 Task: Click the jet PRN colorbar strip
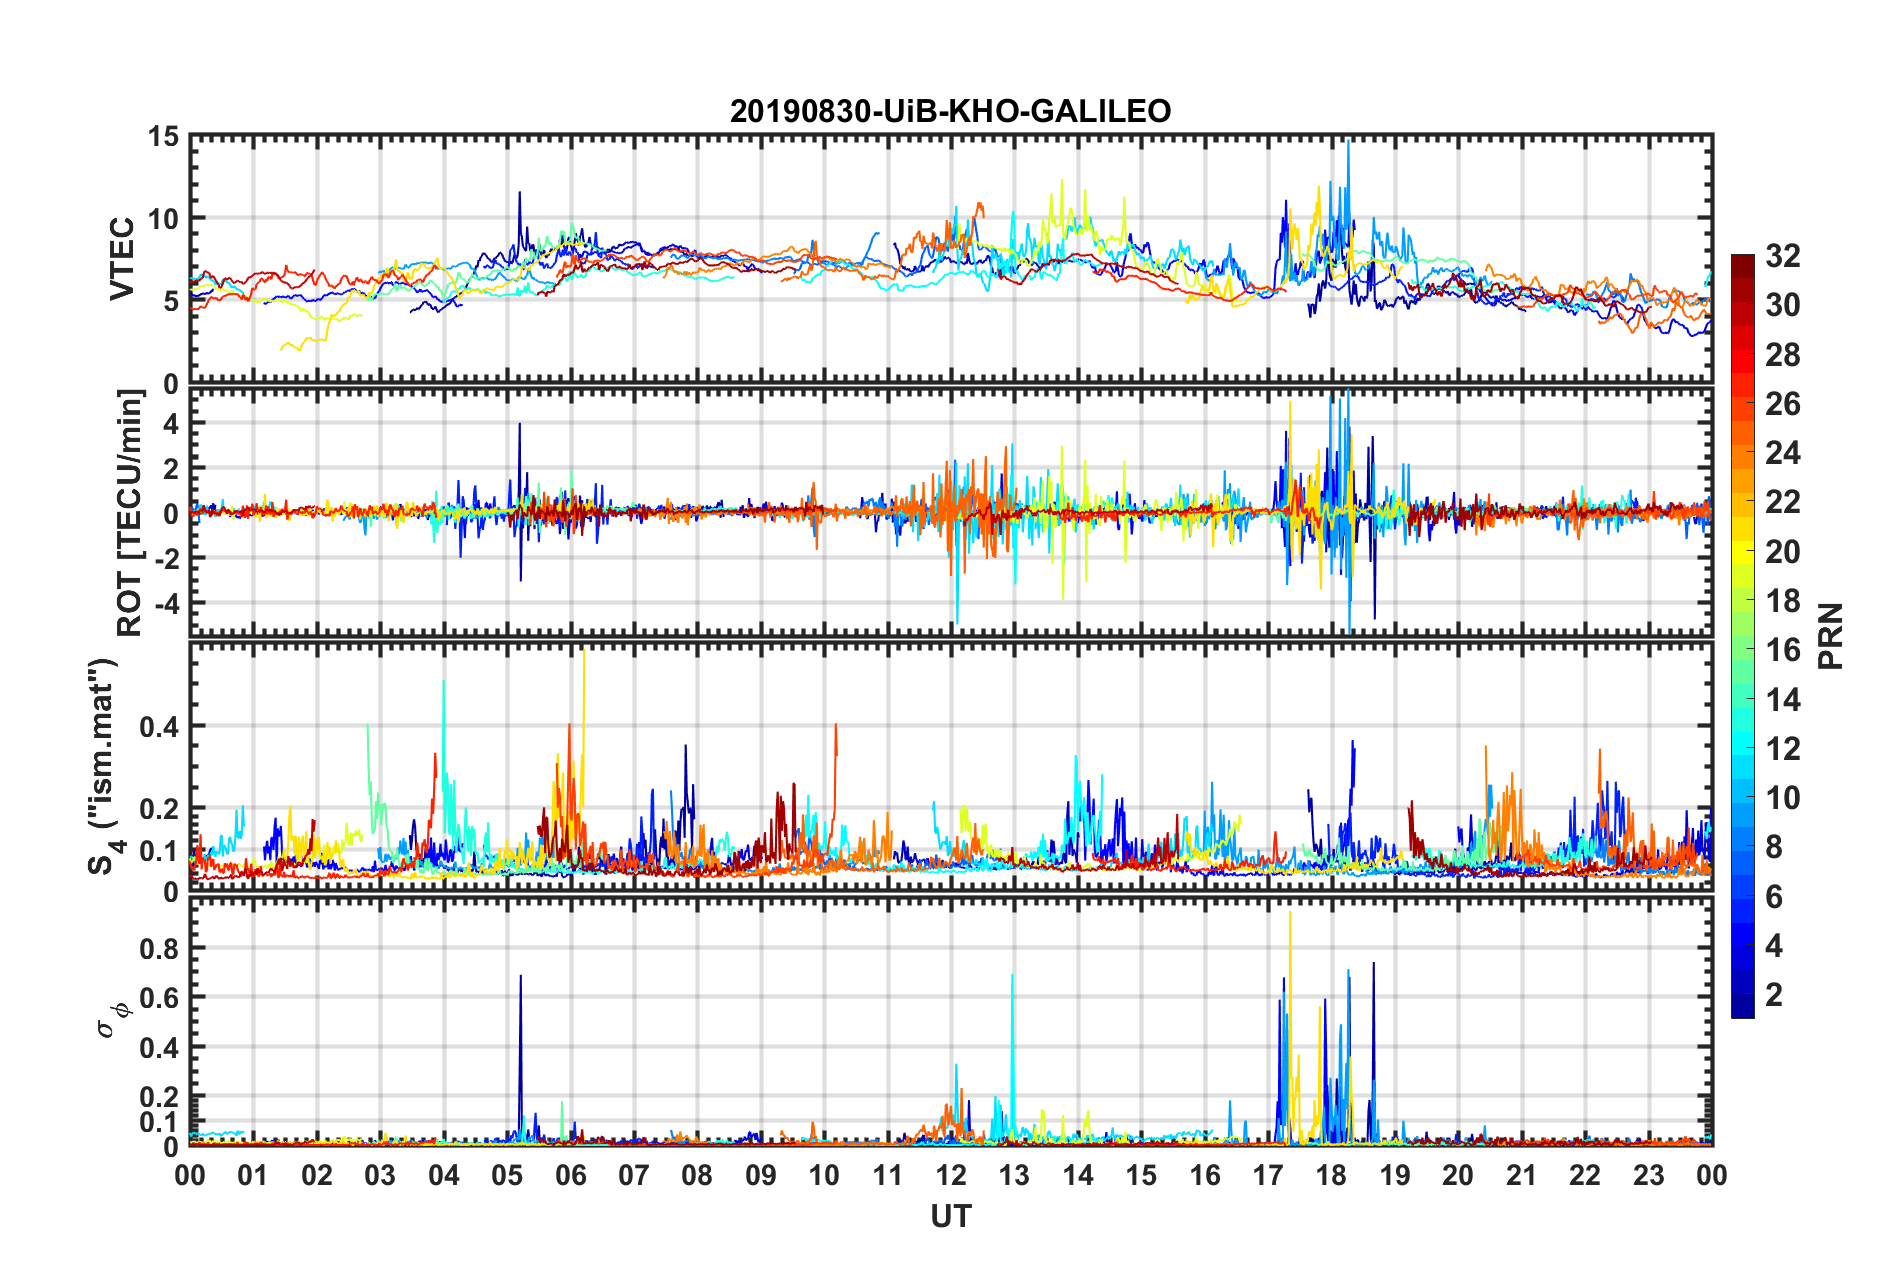[1742, 636]
